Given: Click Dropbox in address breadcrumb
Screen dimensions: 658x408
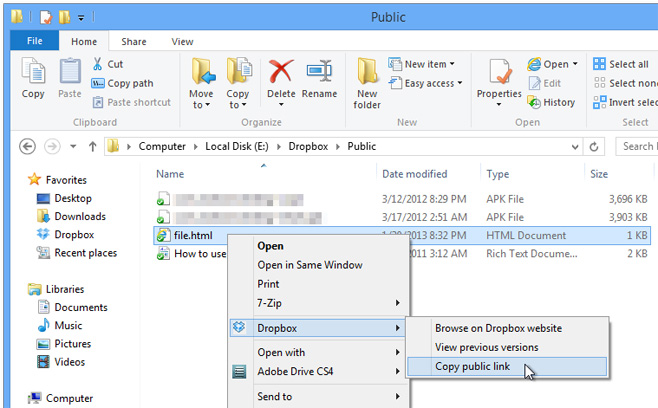Looking at the screenshot, I should [x=308, y=146].
